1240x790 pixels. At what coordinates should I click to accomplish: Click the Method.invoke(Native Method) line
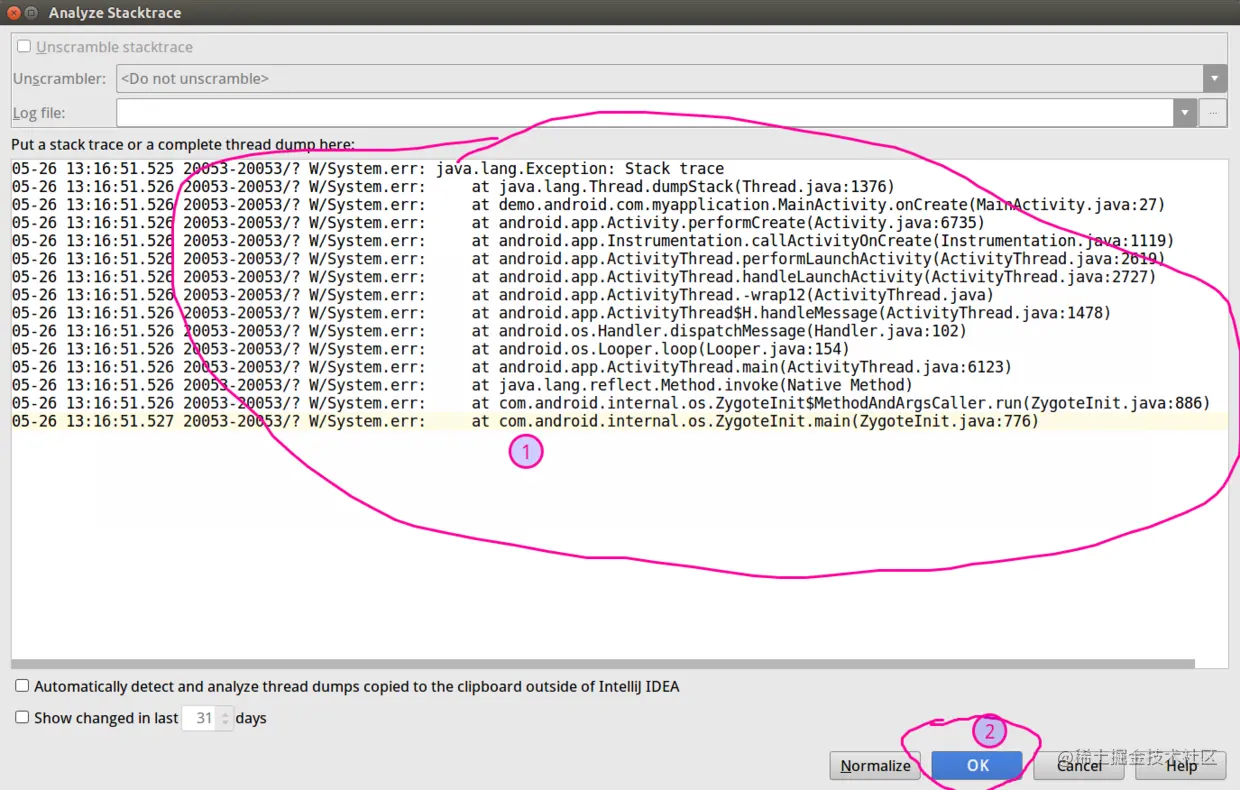click(x=462, y=384)
